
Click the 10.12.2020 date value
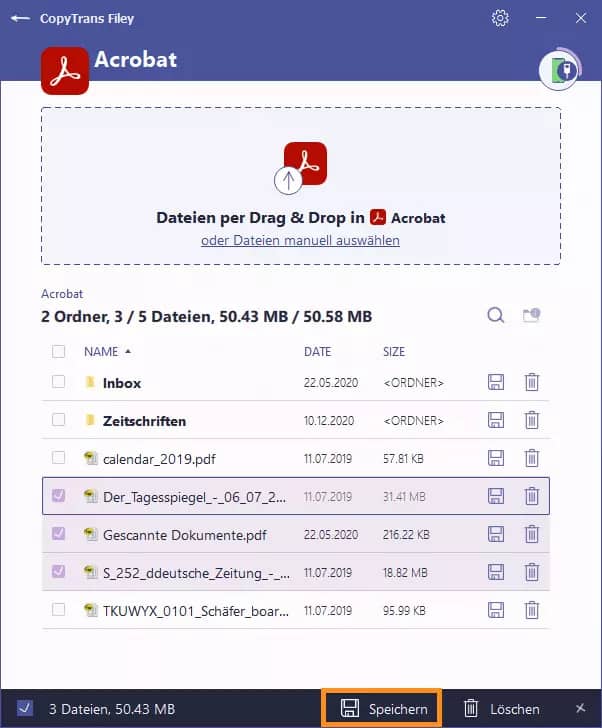pos(329,421)
